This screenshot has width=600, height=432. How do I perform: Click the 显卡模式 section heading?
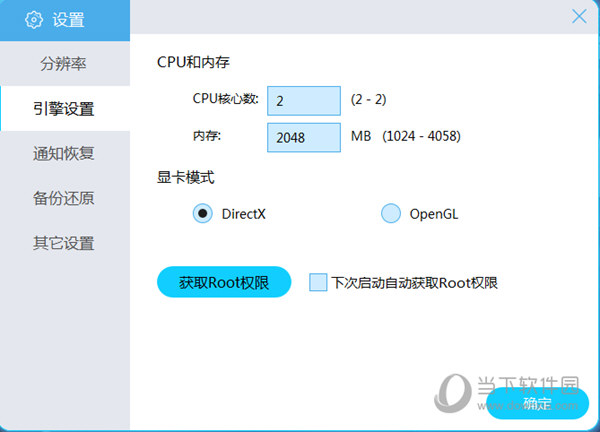click(x=186, y=177)
